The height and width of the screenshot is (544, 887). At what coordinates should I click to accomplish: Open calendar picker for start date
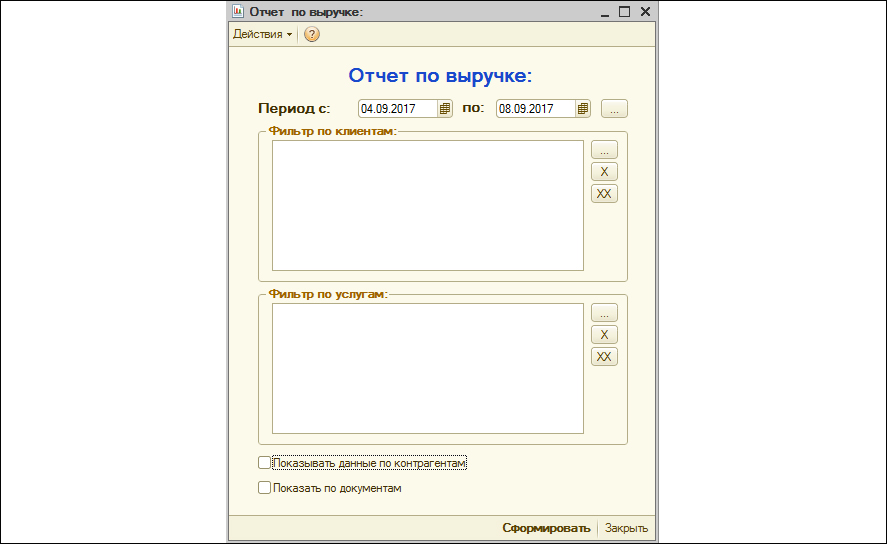446,108
